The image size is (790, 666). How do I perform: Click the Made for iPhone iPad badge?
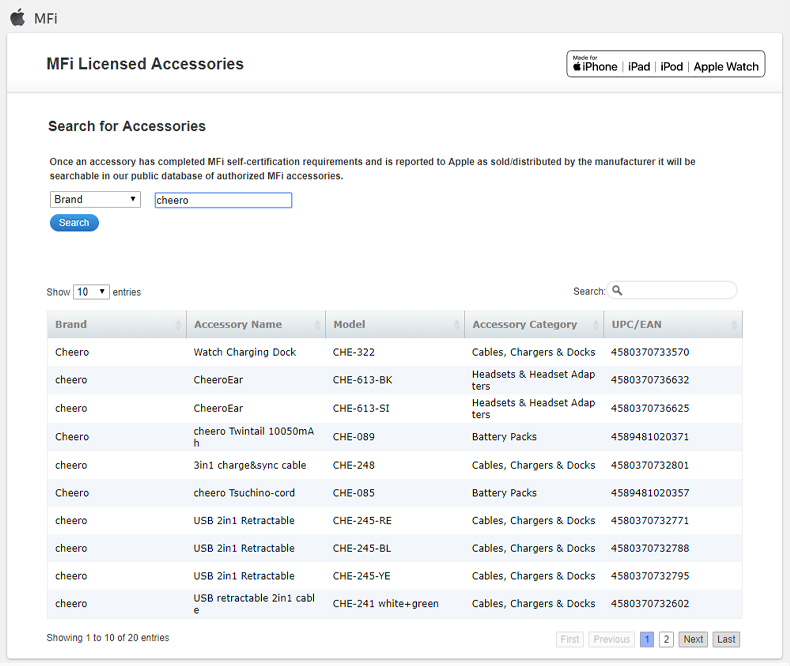pyautogui.click(x=666, y=64)
